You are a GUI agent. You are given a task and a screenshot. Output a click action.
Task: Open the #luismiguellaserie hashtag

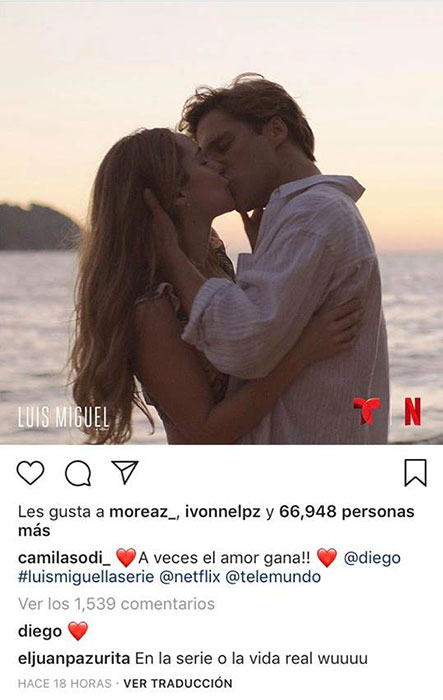86,577
